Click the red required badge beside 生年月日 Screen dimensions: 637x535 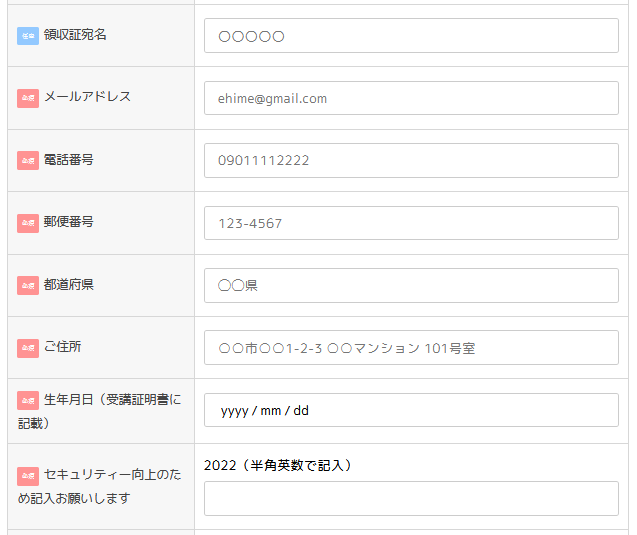click(x=28, y=401)
